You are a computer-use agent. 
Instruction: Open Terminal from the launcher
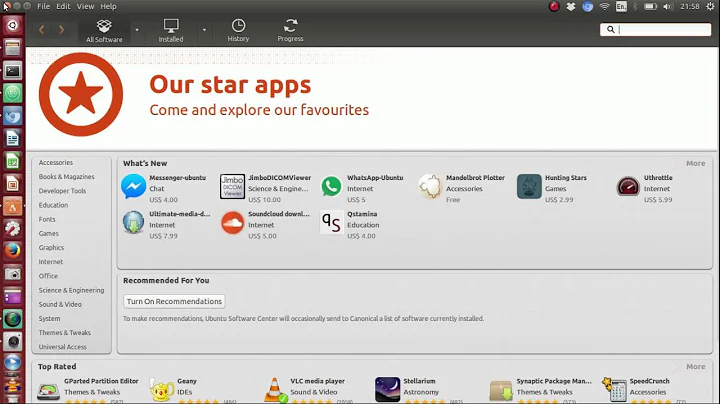click(x=12, y=71)
